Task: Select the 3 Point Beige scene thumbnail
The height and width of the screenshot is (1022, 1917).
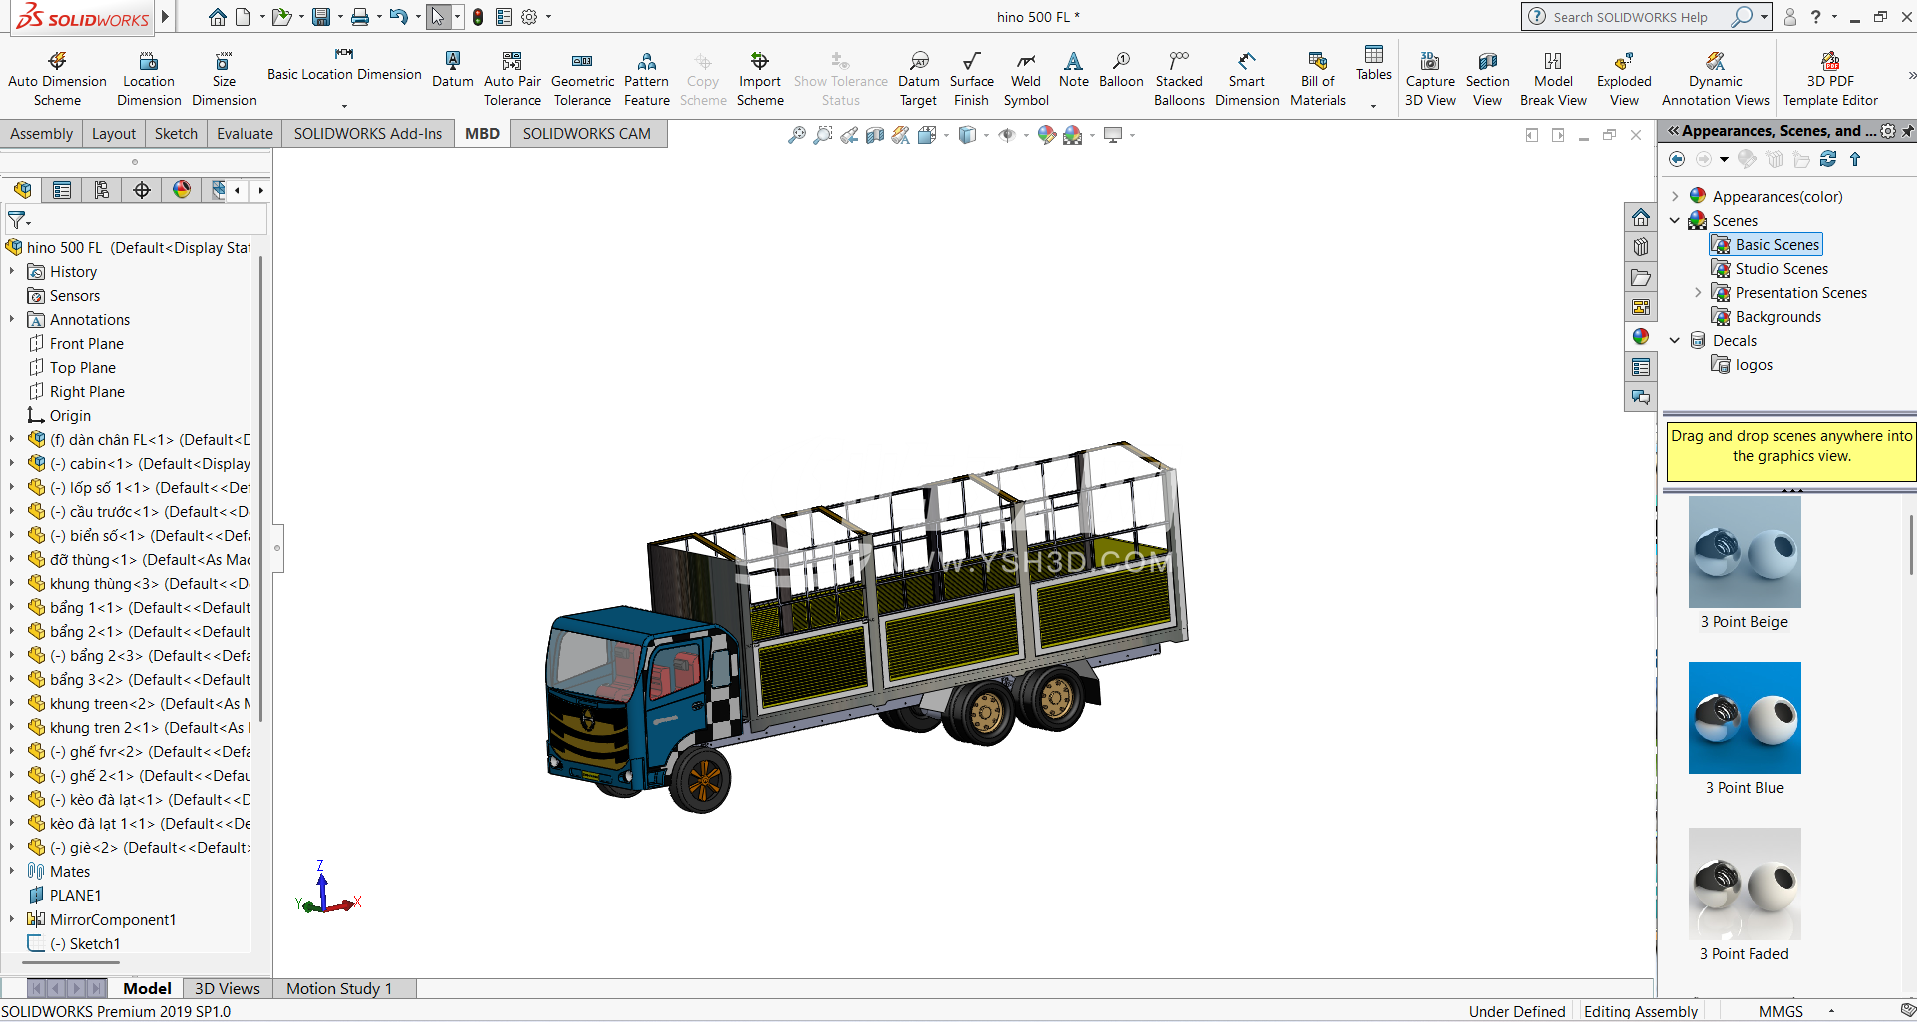Action: pyautogui.click(x=1744, y=552)
